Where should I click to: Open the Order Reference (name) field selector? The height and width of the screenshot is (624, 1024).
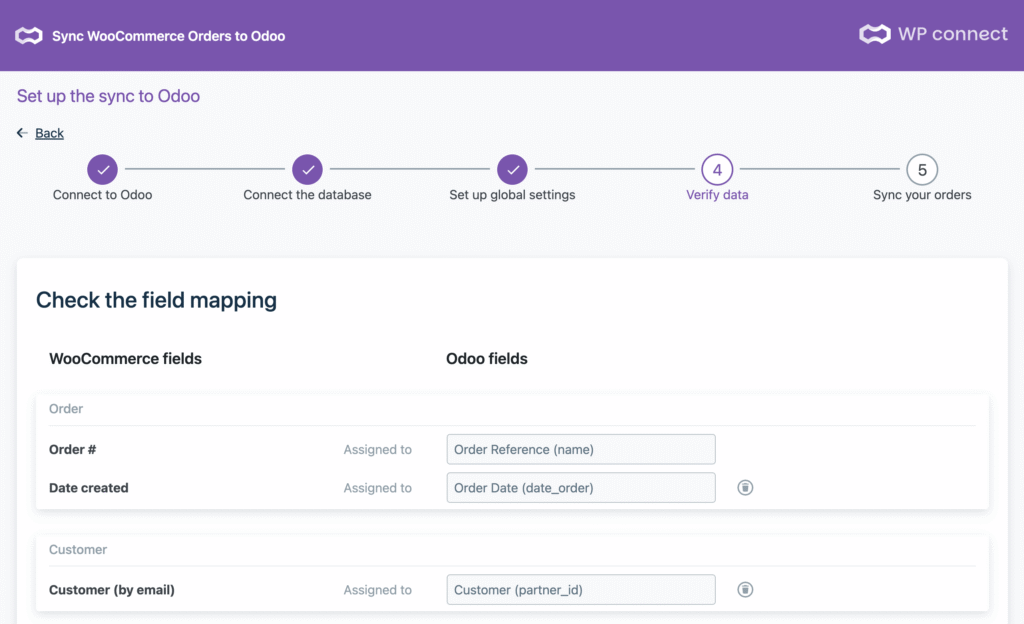pyautogui.click(x=581, y=449)
